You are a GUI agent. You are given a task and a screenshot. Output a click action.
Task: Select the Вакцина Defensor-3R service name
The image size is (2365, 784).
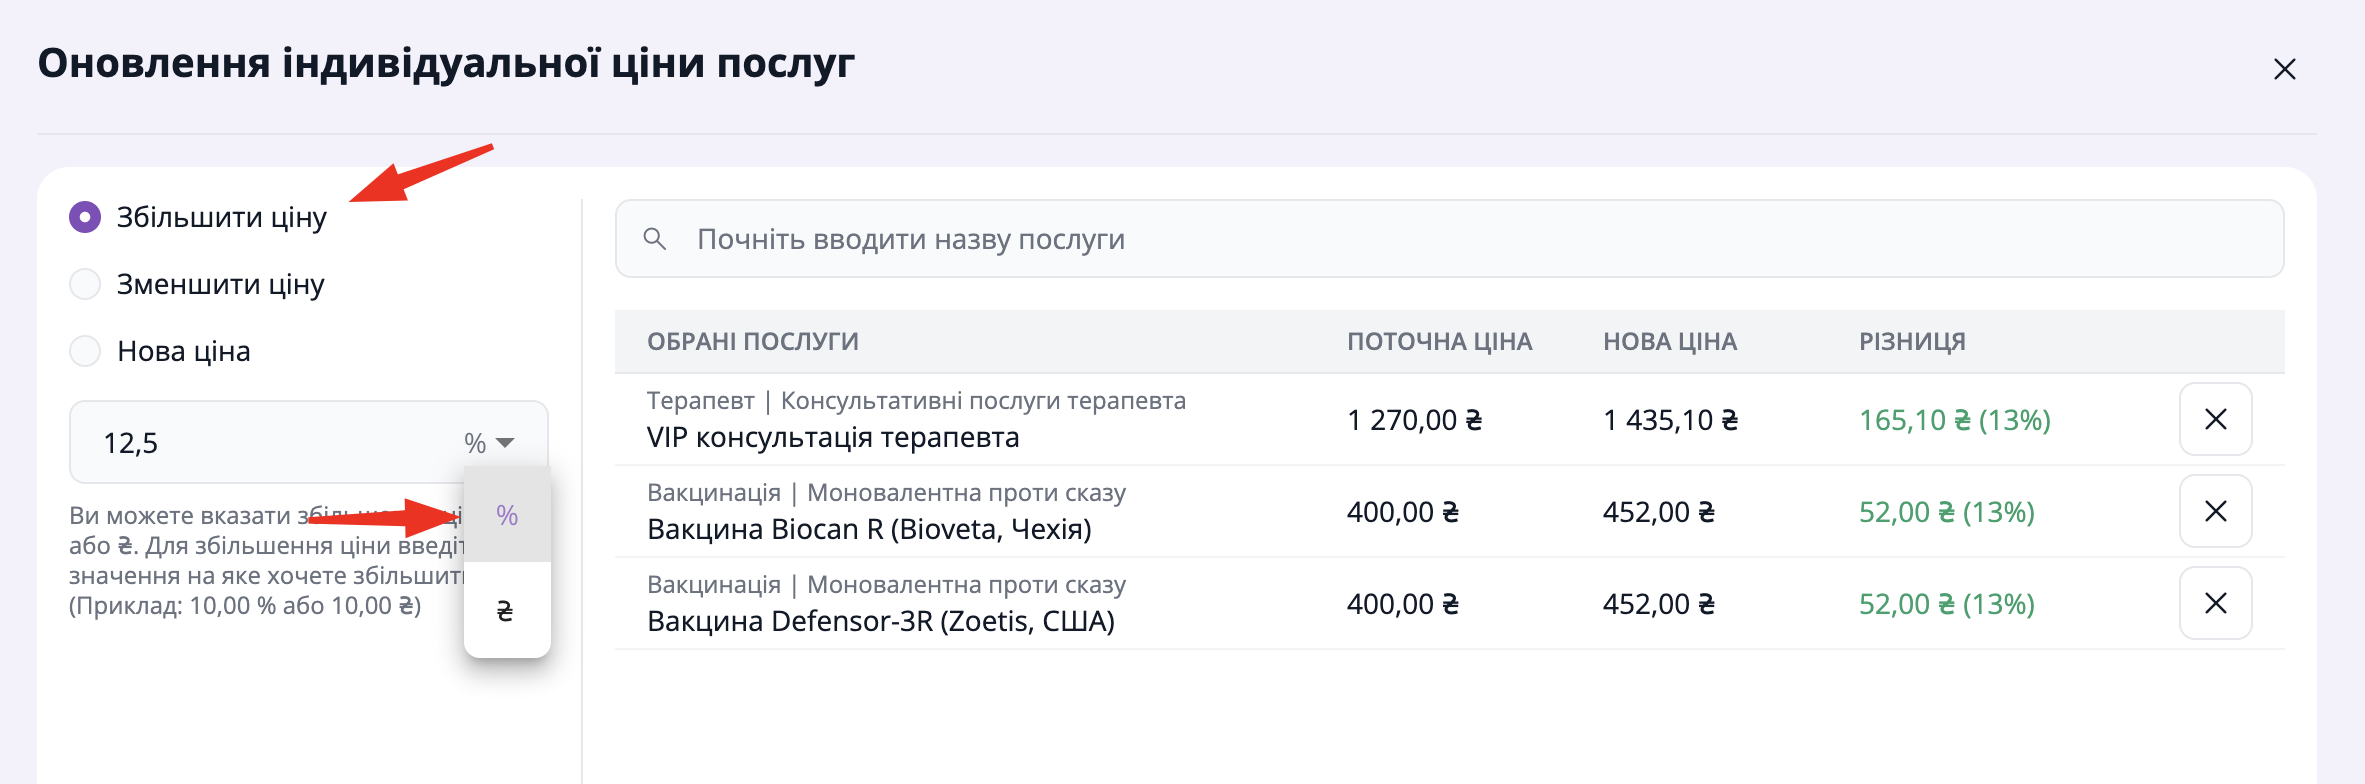point(880,621)
